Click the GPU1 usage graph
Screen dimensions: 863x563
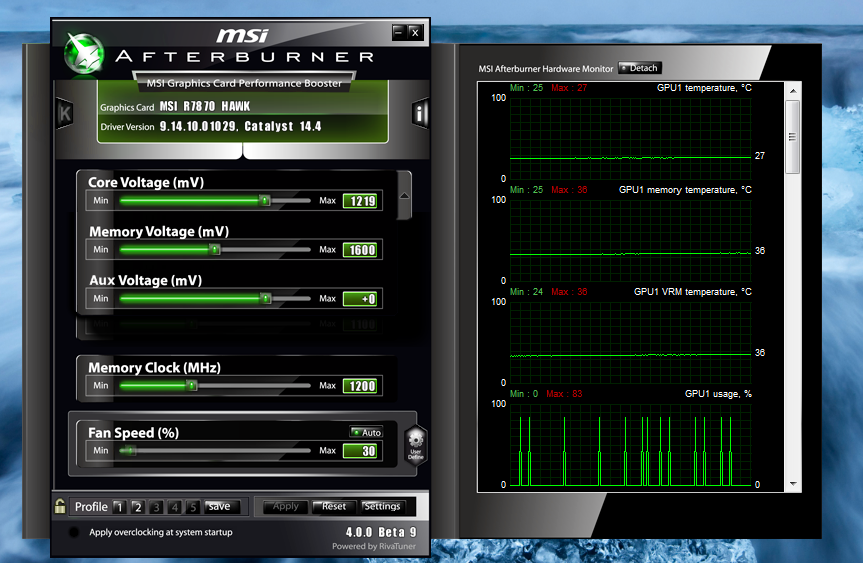click(630, 445)
